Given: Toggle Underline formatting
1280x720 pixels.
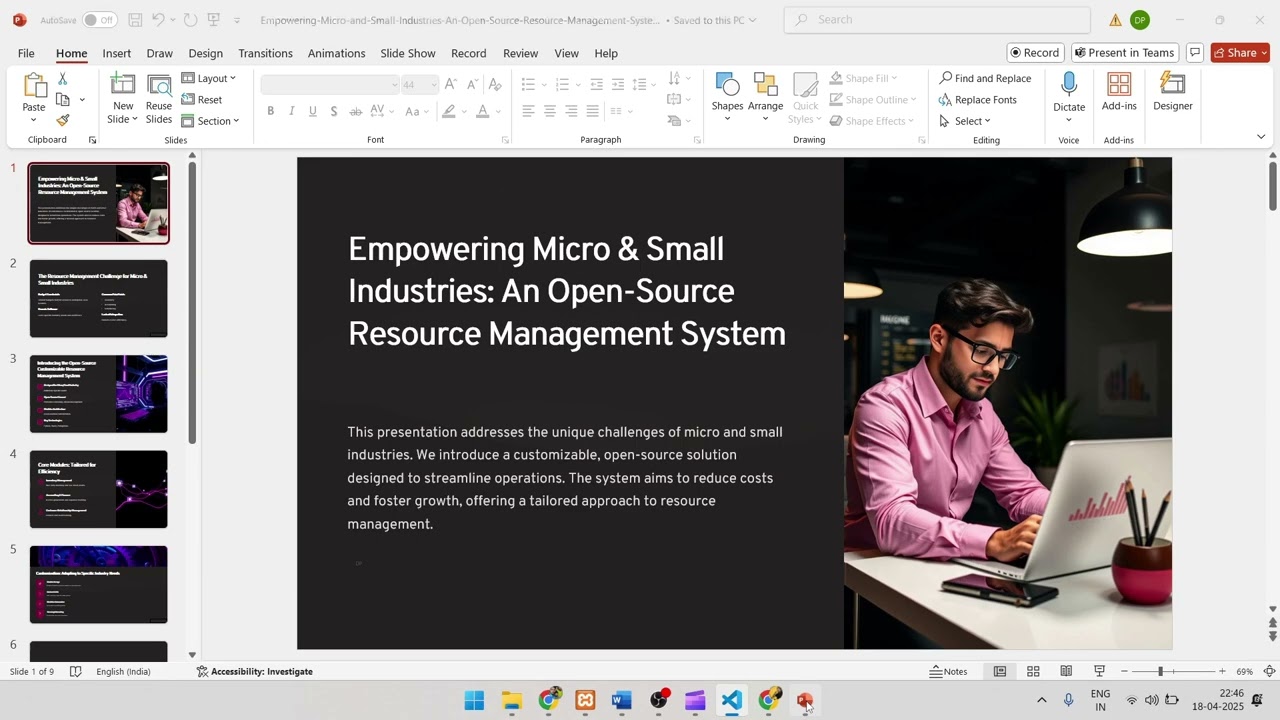Looking at the screenshot, I should point(313,111).
